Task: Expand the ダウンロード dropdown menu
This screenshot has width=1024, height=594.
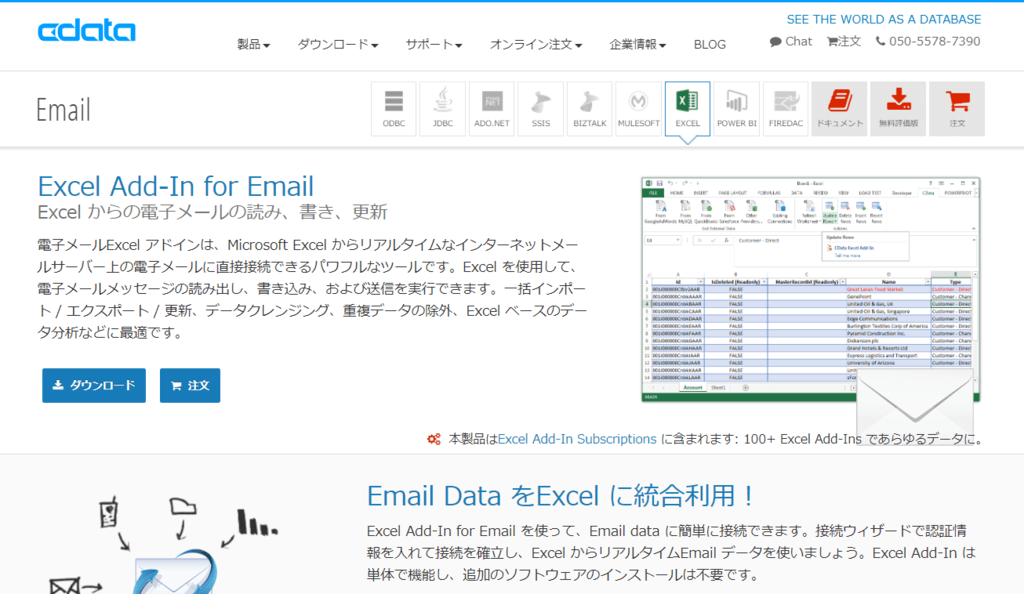Action: click(338, 44)
